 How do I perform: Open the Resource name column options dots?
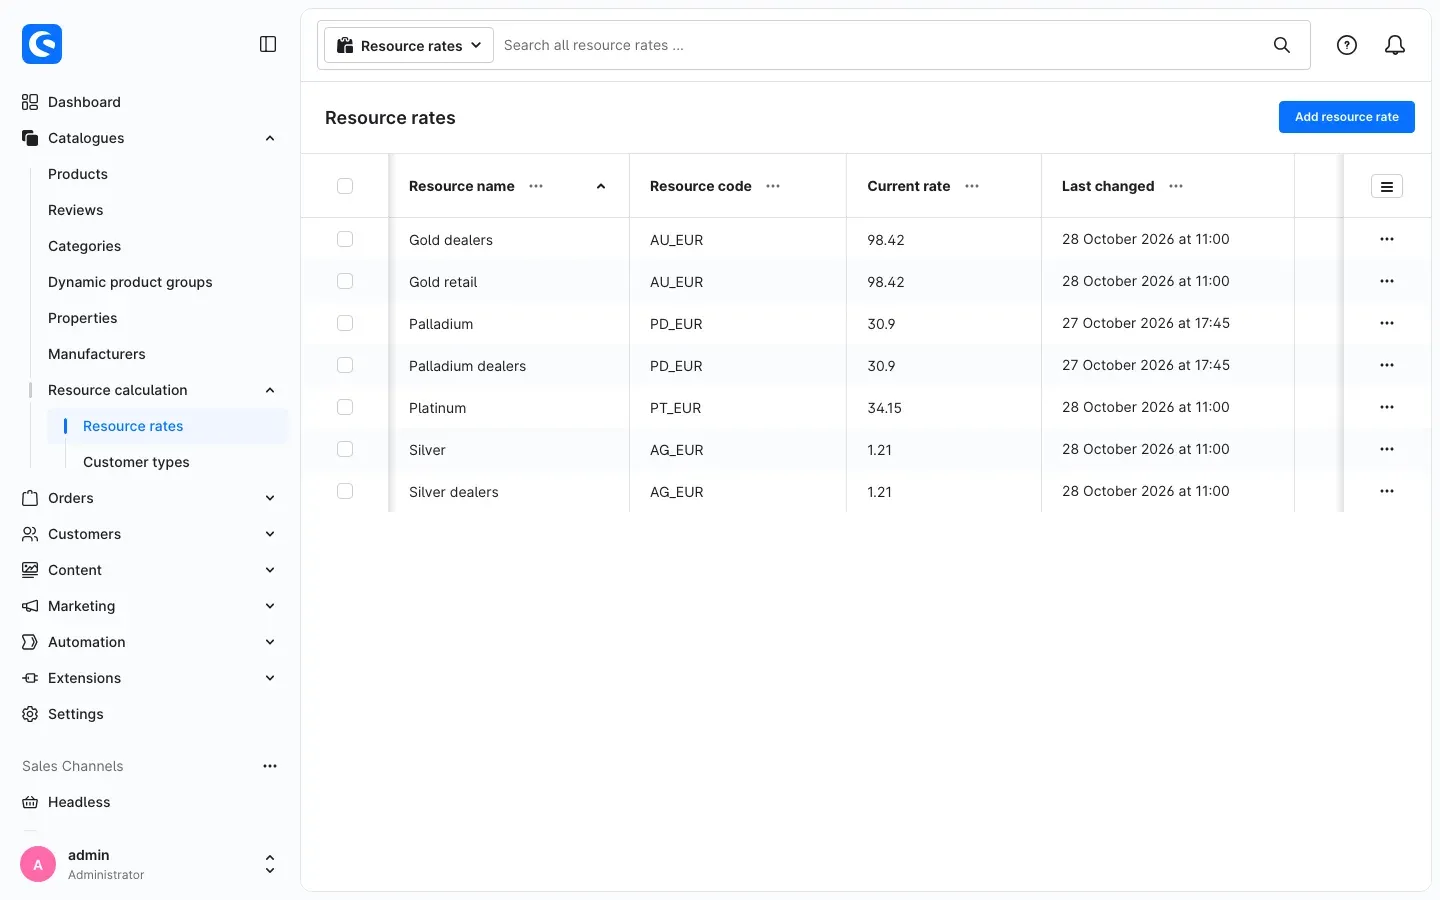coord(536,186)
